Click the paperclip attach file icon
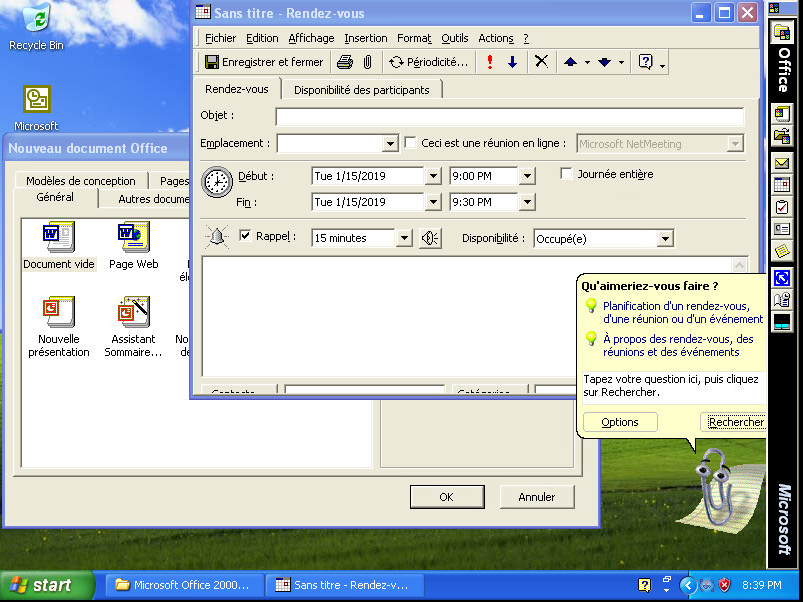 [367, 62]
